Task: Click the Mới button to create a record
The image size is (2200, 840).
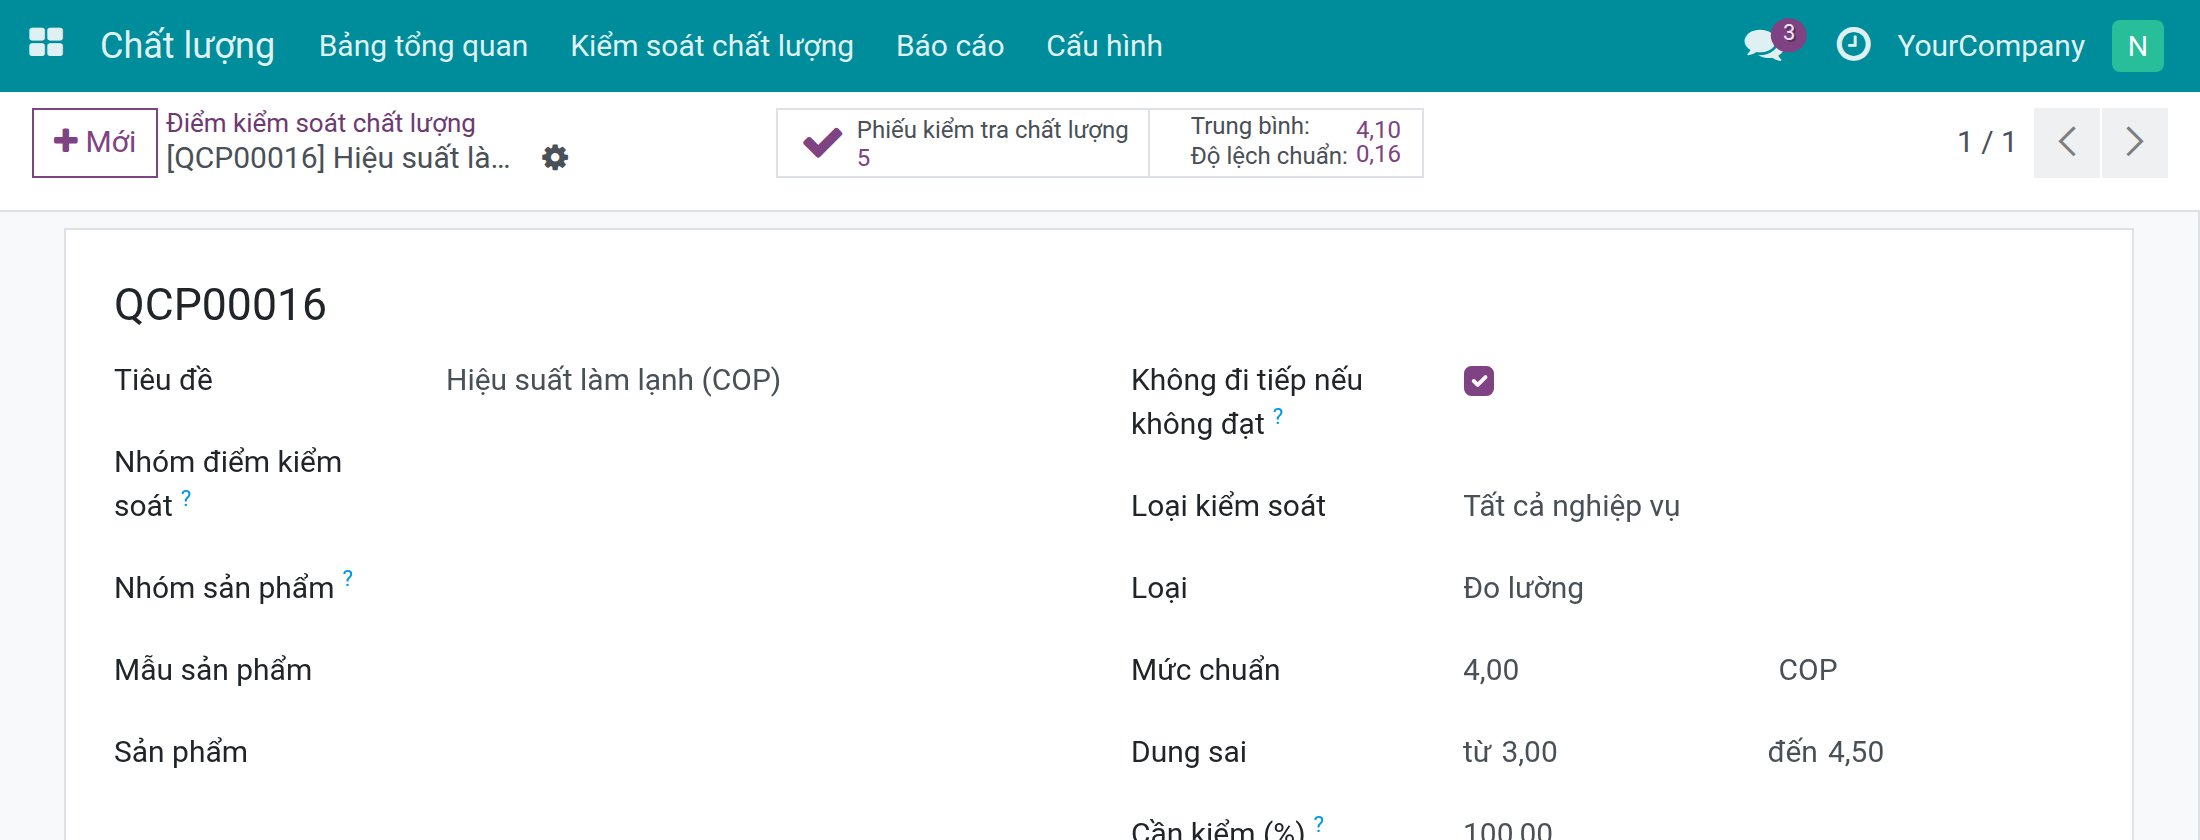Action: pos(95,142)
